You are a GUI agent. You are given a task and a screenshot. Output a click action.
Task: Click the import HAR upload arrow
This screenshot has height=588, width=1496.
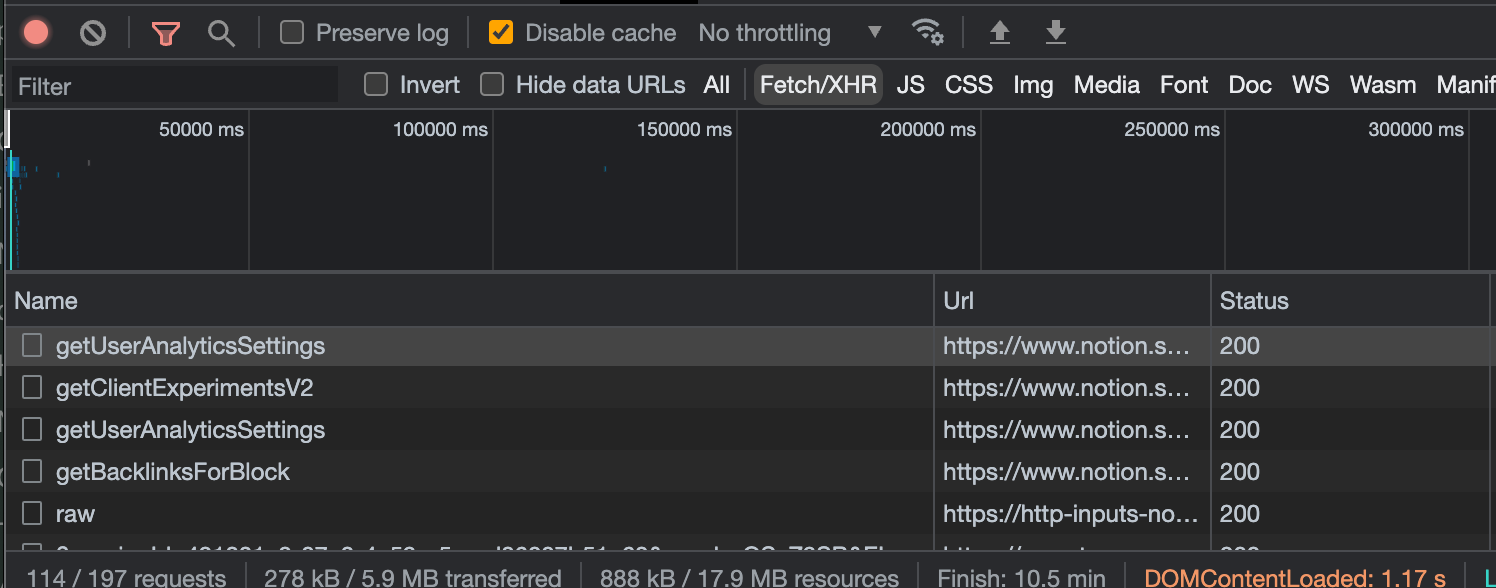click(x=999, y=33)
